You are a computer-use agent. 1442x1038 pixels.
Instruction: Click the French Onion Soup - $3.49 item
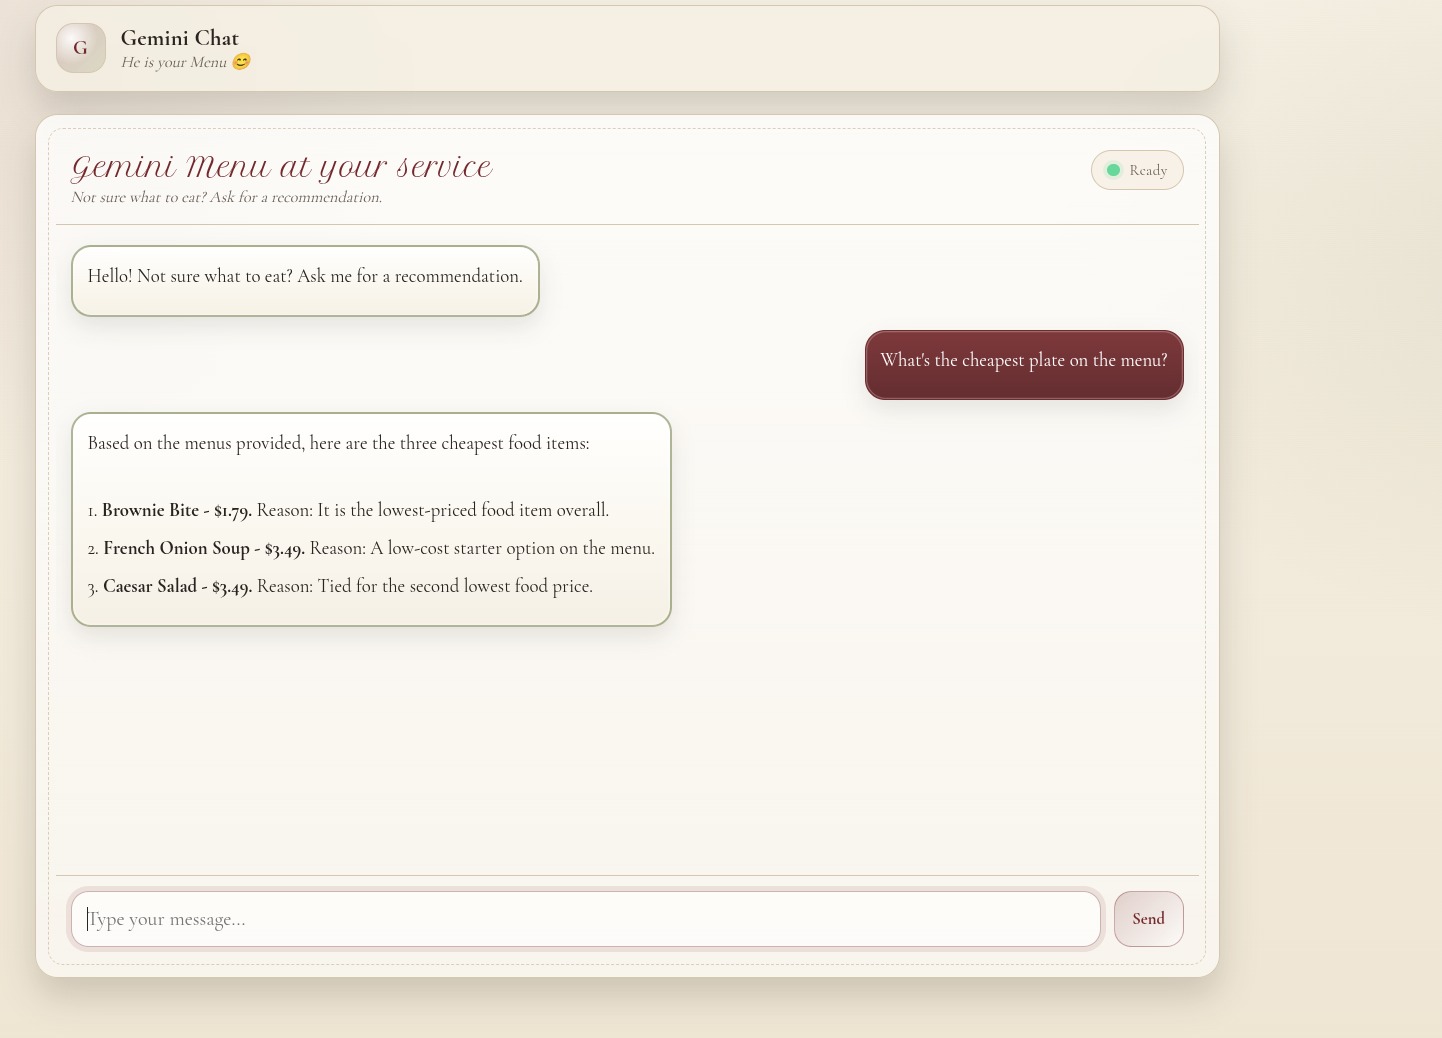371,548
